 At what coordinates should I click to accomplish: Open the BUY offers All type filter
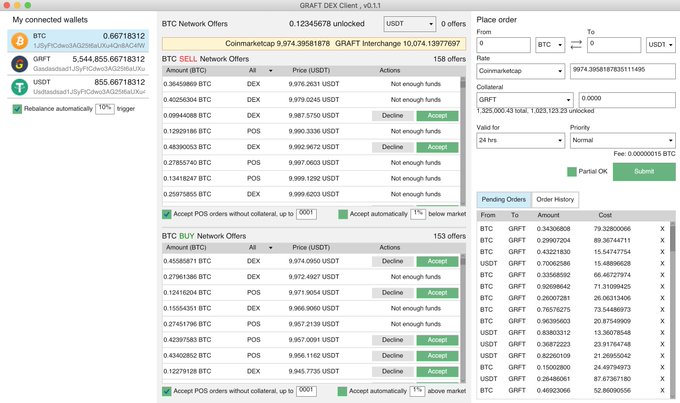coord(260,247)
